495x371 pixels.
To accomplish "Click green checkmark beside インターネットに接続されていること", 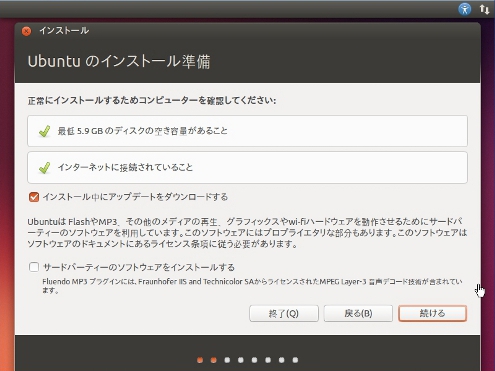I will (x=44, y=168).
